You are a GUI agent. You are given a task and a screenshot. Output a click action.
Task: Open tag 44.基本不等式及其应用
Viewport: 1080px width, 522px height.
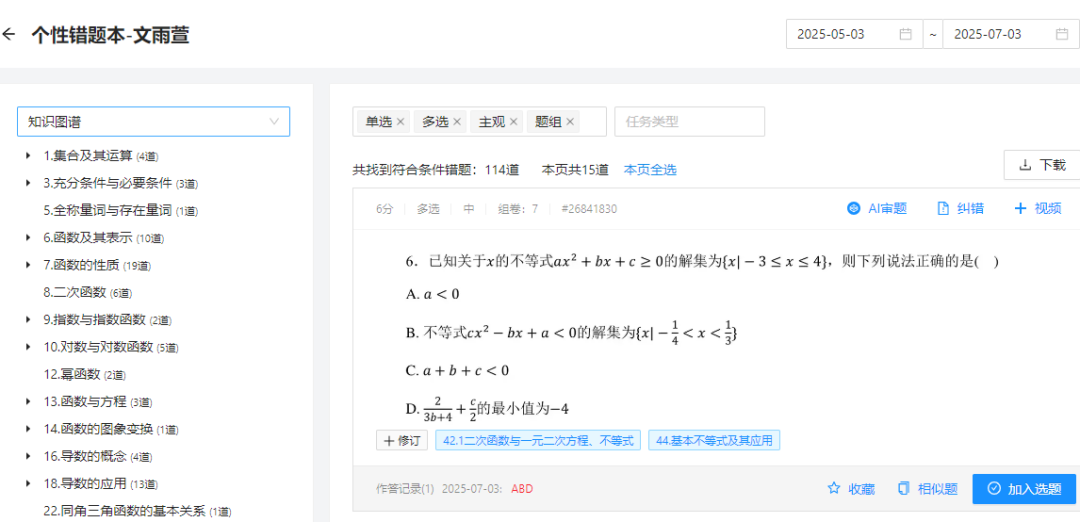(x=714, y=440)
